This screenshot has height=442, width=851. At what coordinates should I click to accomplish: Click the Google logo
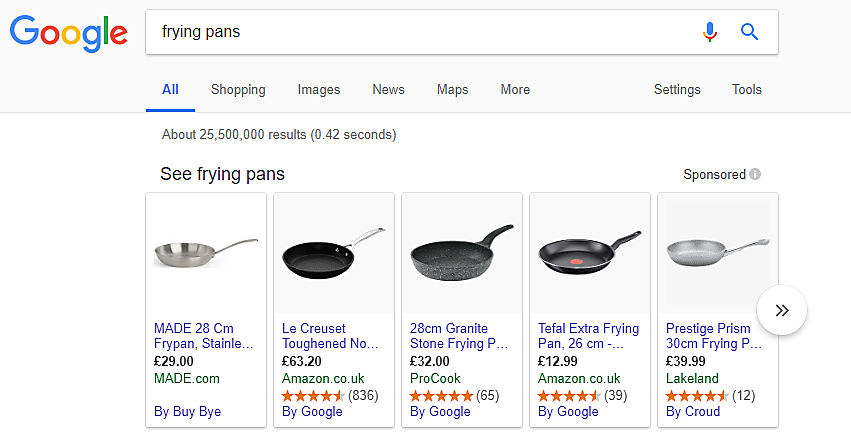pos(68,34)
